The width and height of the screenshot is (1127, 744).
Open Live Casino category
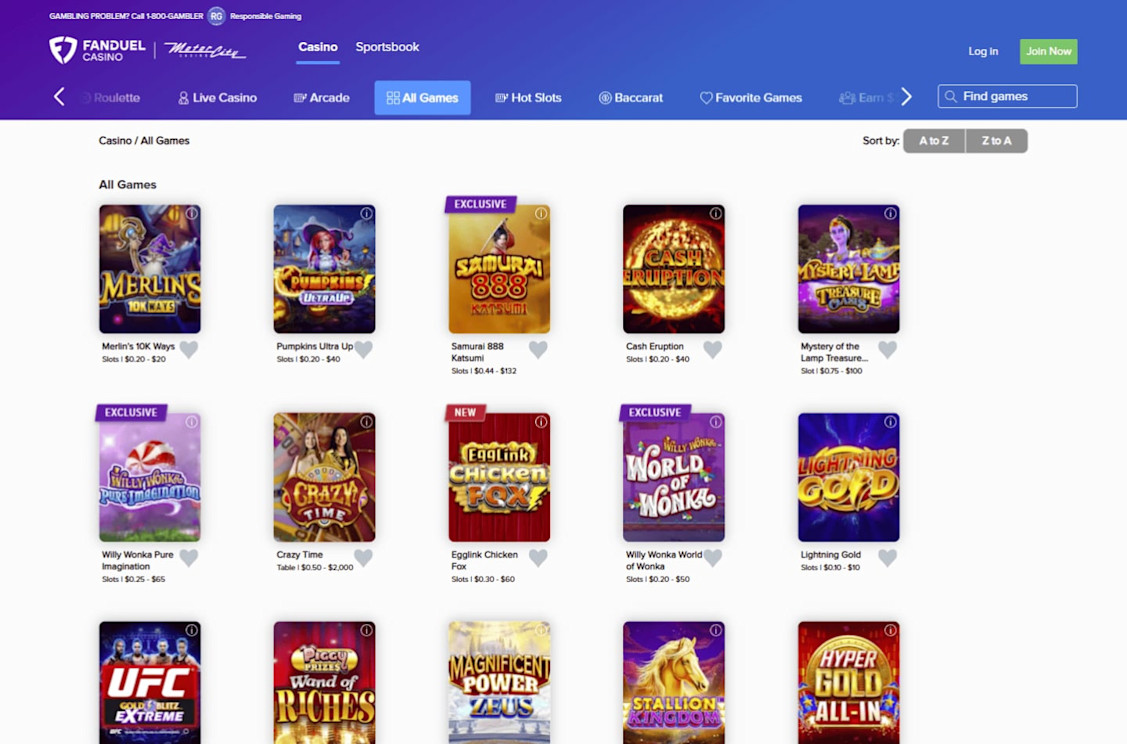pos(217,98)
